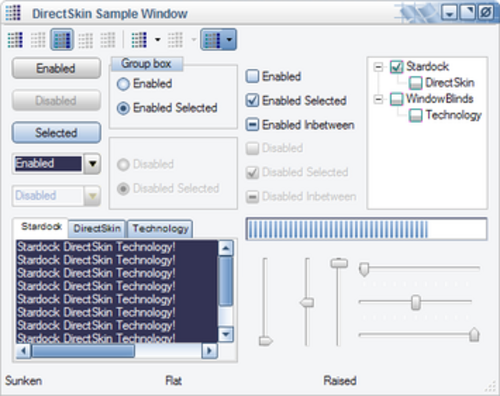This screenshot has width=500, height=396.
Task: Click the Disabled Inbetween checkbox
Action: (x=252, y=197)
